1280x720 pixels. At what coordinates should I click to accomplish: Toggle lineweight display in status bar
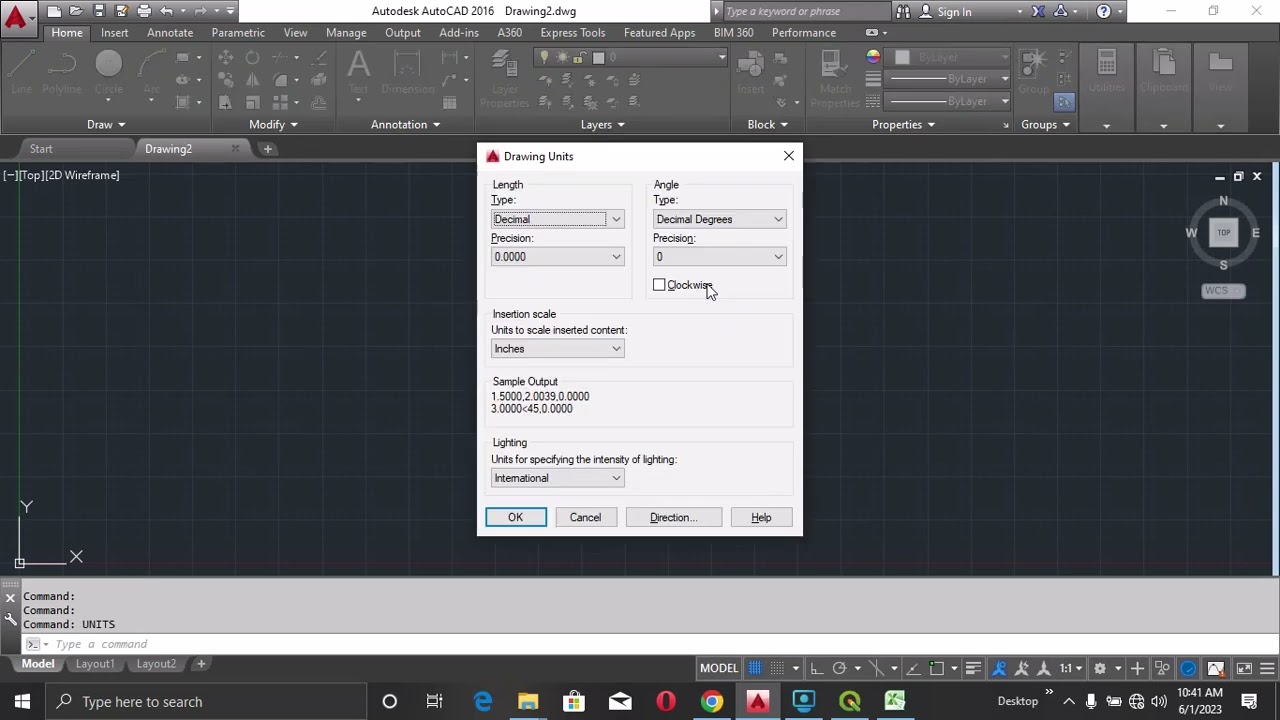point(974,668)
